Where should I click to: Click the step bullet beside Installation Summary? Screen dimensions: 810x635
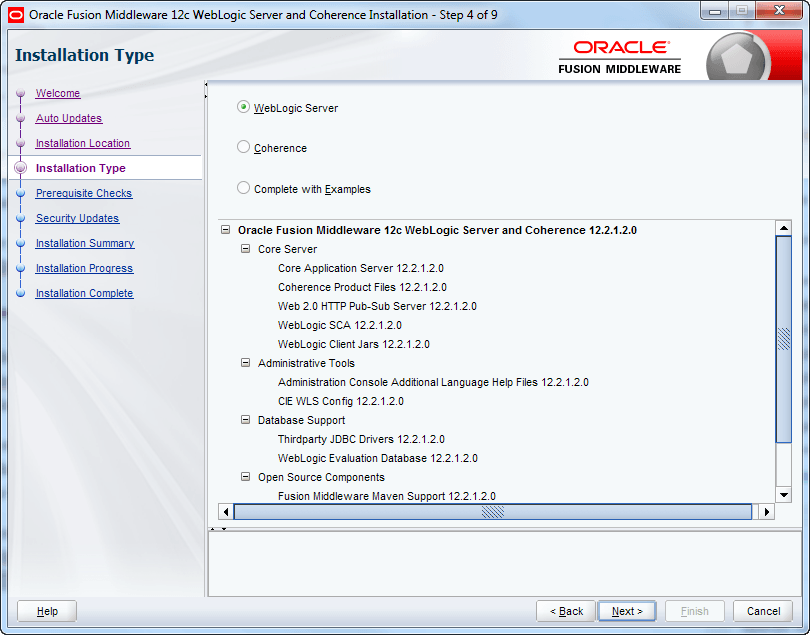coord(21,243)
